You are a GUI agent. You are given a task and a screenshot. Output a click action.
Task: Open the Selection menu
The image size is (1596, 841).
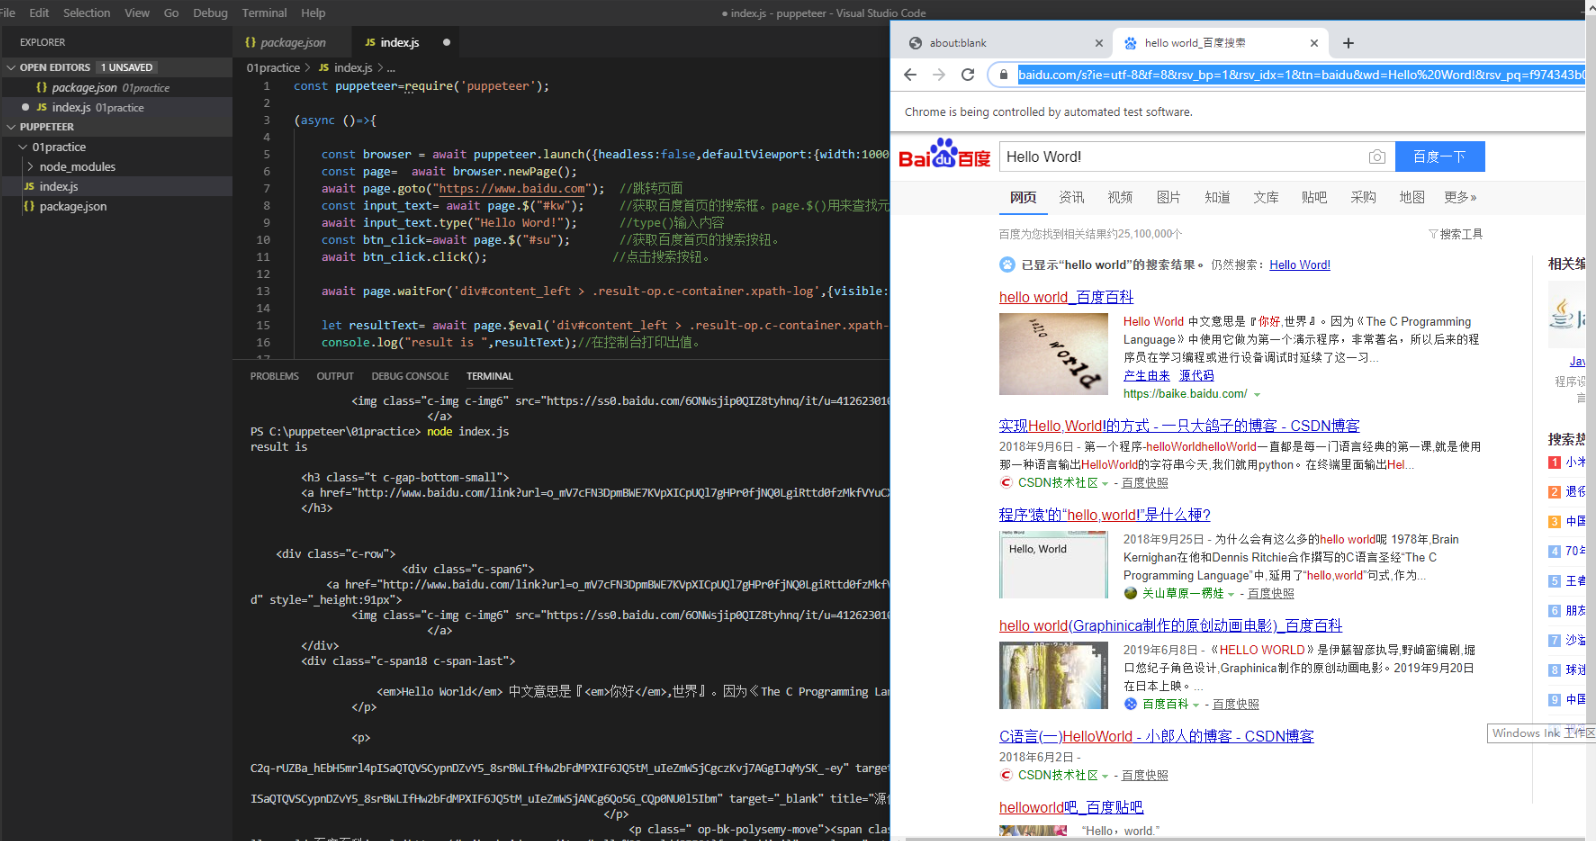click(x=87, y=13)
